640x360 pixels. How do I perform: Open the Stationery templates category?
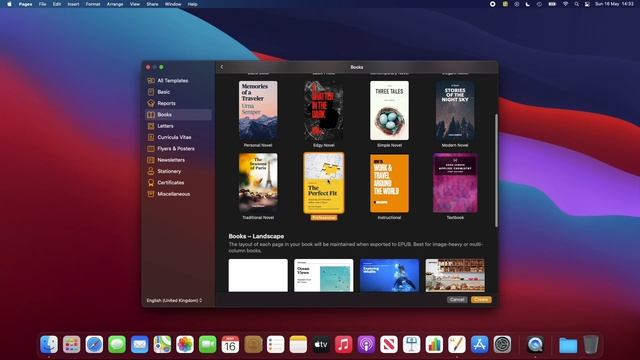click(178, 171)
